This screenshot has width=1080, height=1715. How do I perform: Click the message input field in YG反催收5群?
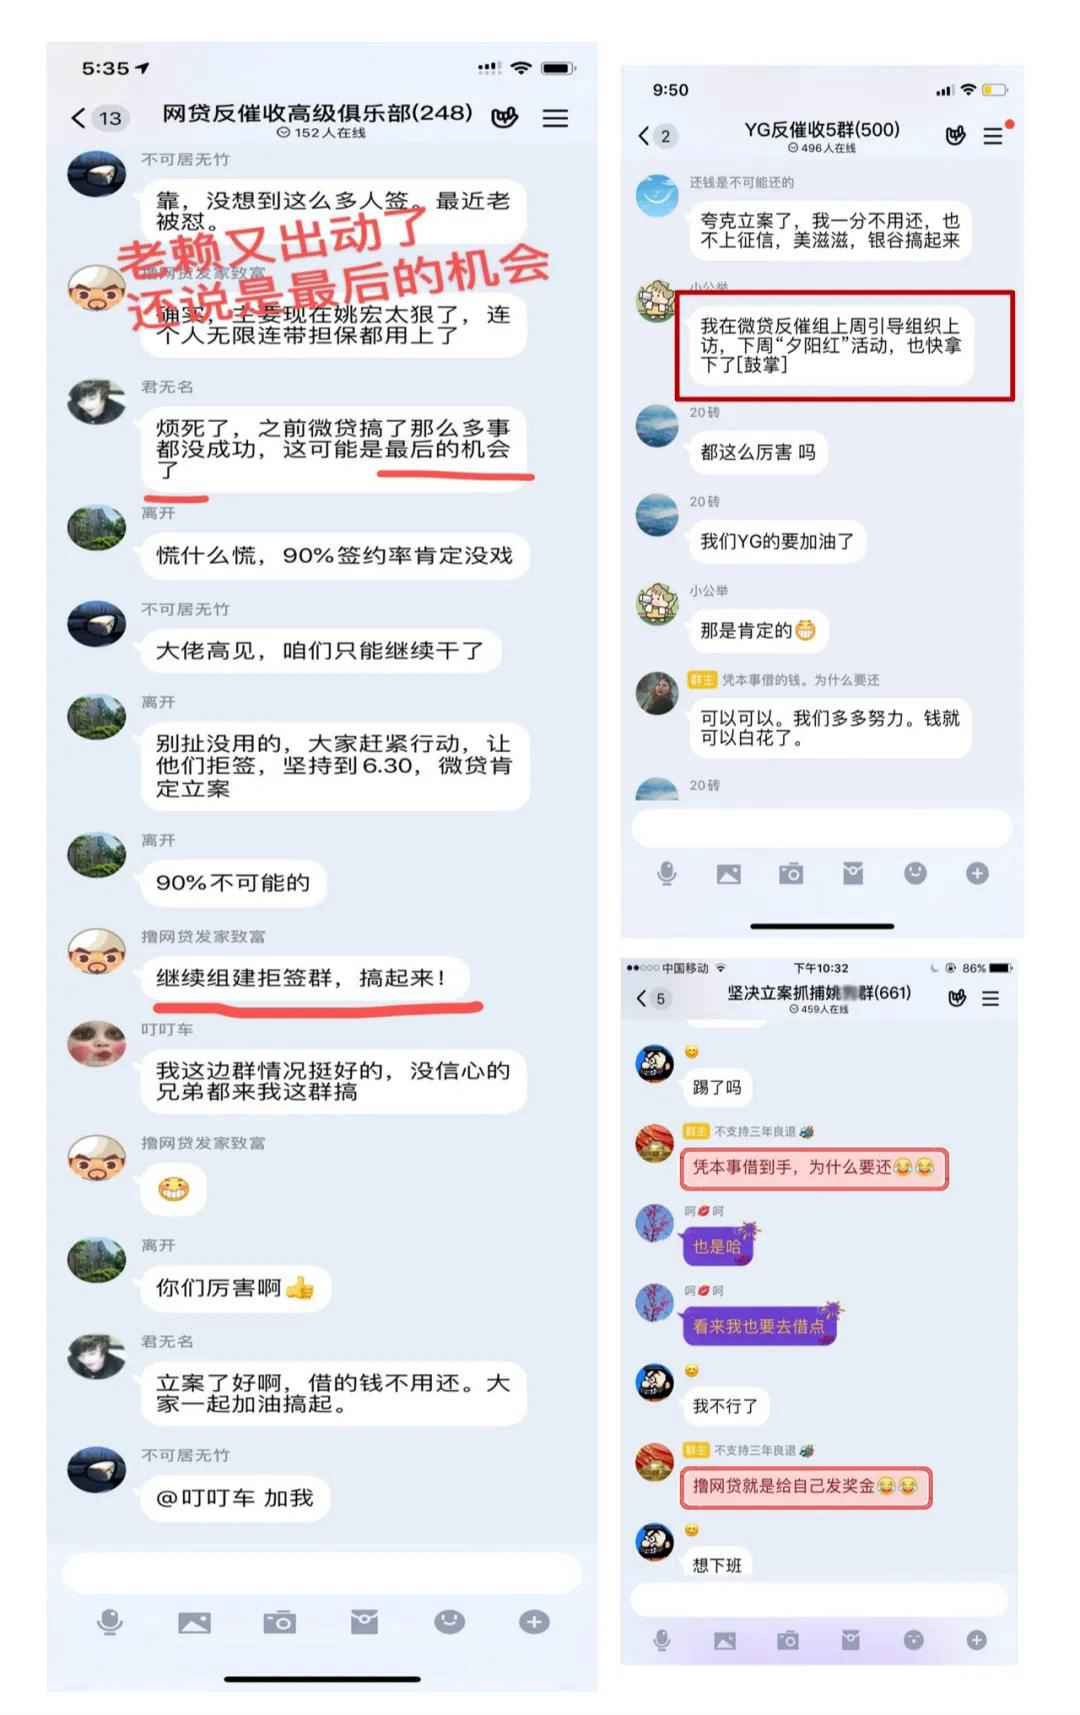(822, 829)
